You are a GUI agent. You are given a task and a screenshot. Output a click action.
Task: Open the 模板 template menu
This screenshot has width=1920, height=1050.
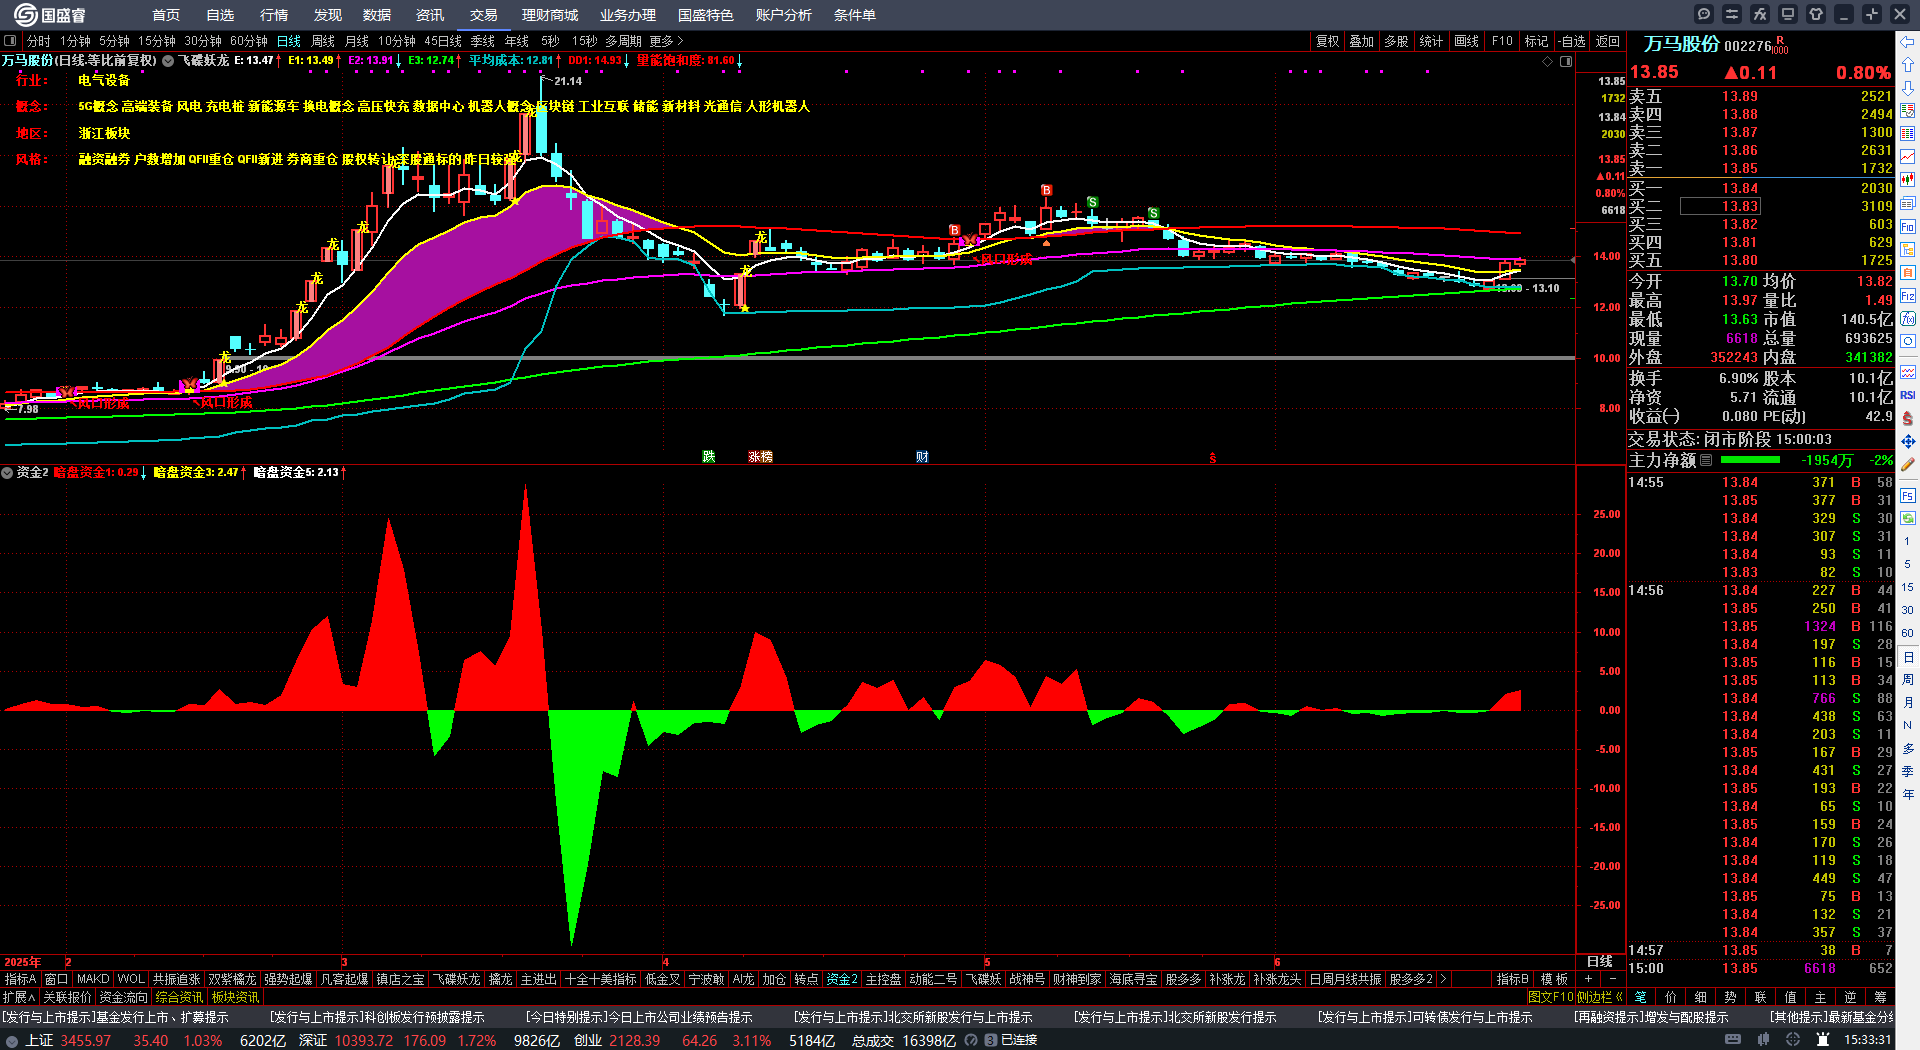pyautogui.click(x=1554, y=979)
